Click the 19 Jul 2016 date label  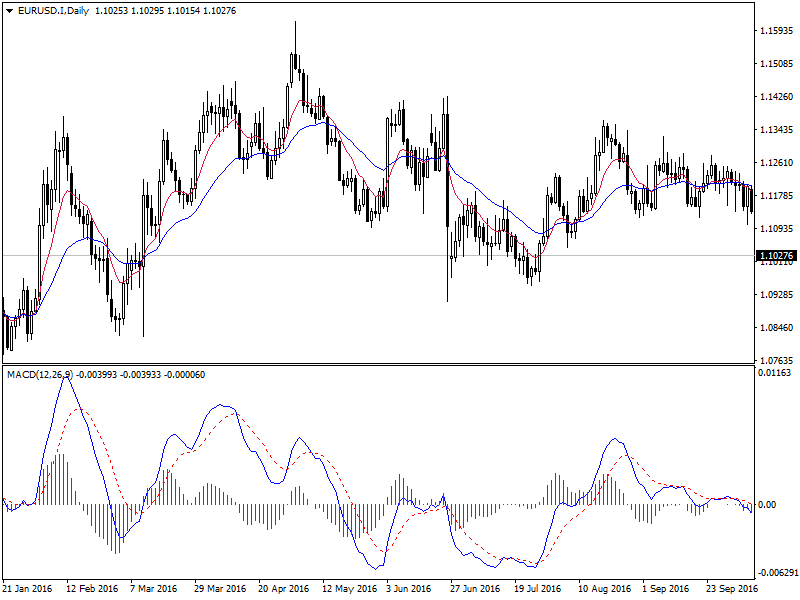click(x=537, y=589)
